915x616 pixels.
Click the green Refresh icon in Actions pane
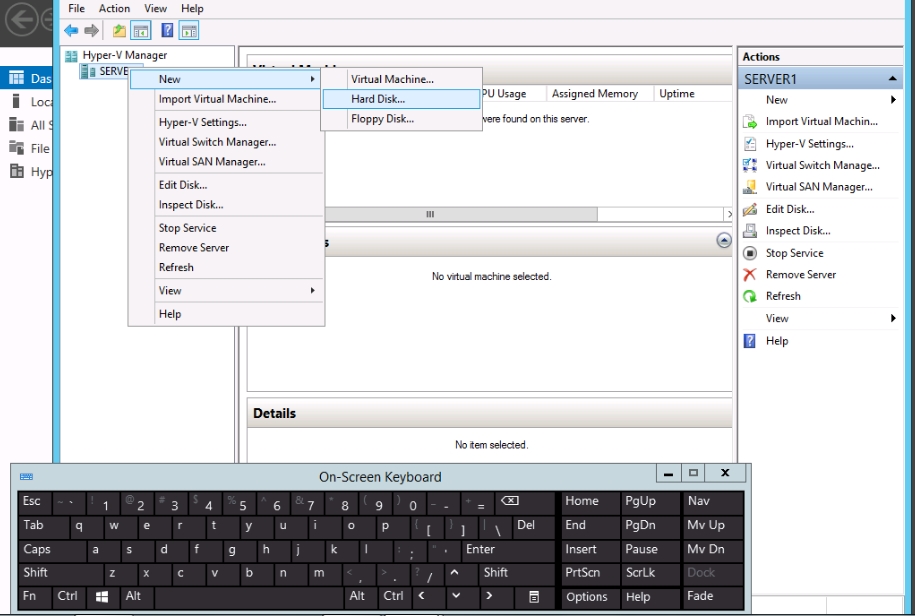(x=750, y=296)
